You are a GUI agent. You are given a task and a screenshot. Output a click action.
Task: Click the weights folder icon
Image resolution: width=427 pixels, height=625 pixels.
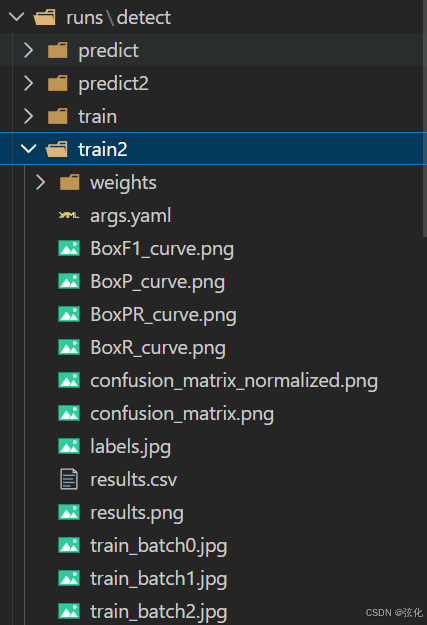click(x=69, y=183)
